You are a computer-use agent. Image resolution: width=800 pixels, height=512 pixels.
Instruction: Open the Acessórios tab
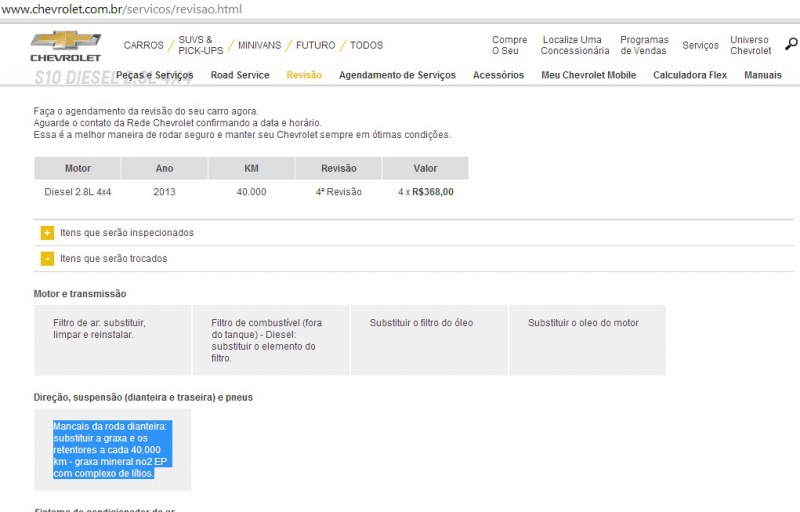pyautogui.click(x=498, y=75)
